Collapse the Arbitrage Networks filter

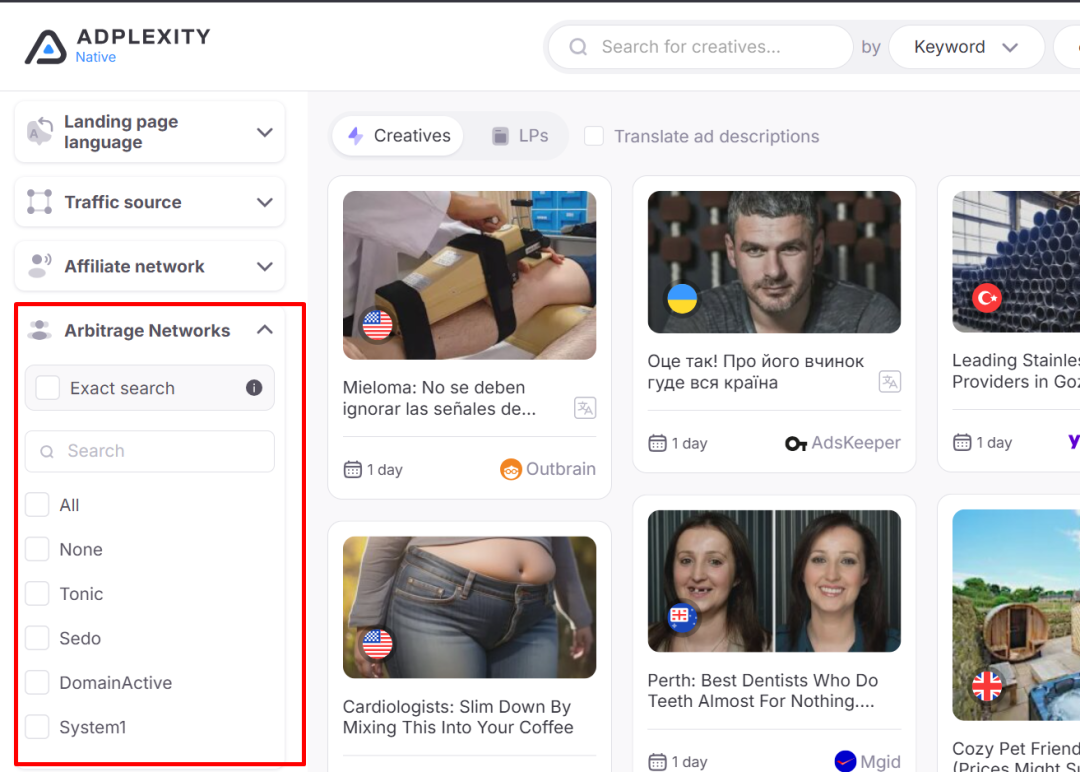coord(264,331)
